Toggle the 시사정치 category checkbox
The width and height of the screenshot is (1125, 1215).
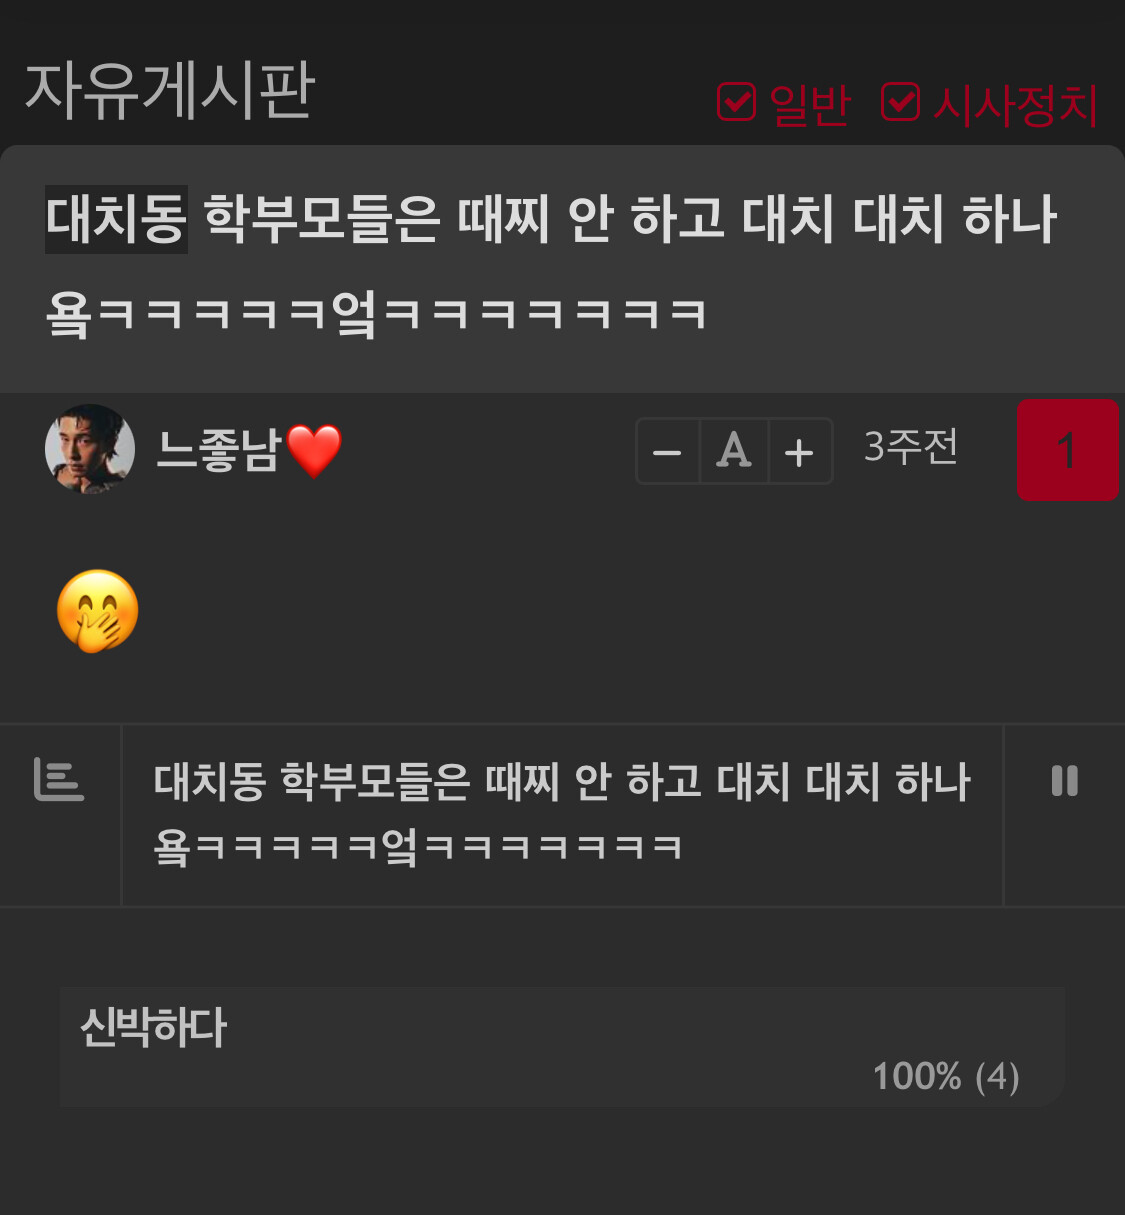tap(900, 101)
